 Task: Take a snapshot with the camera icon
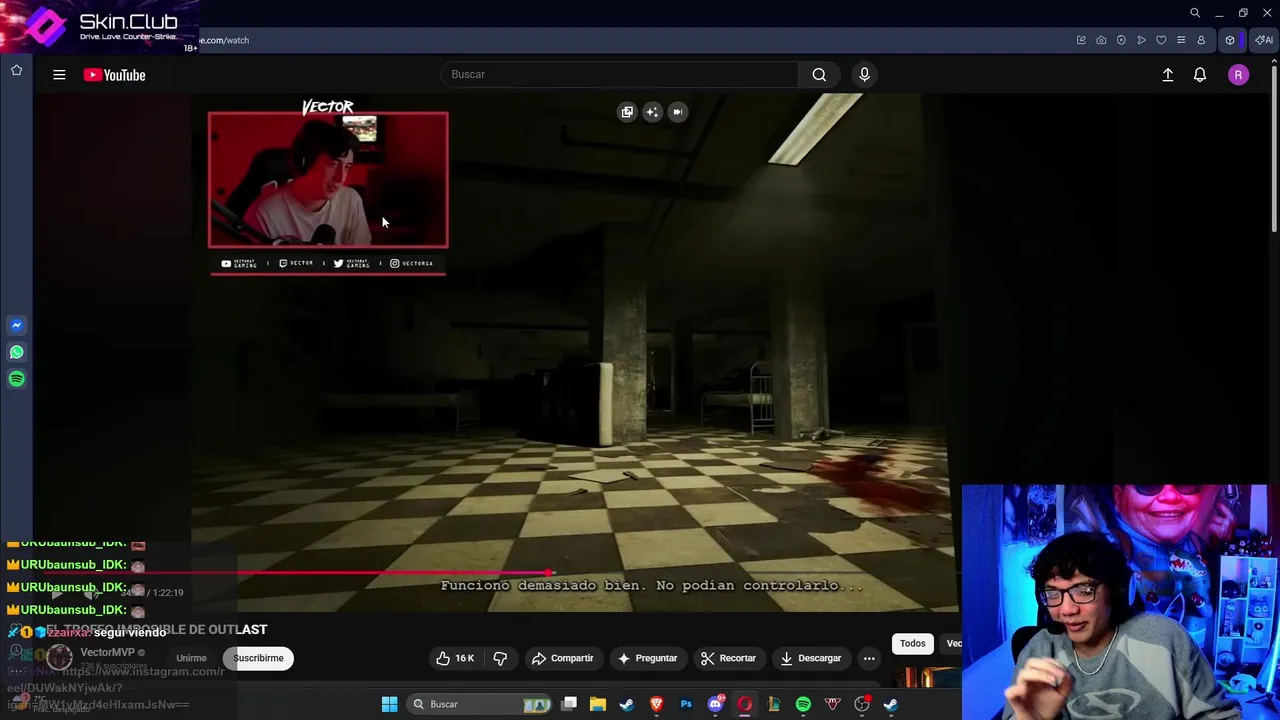(1101, 40)
